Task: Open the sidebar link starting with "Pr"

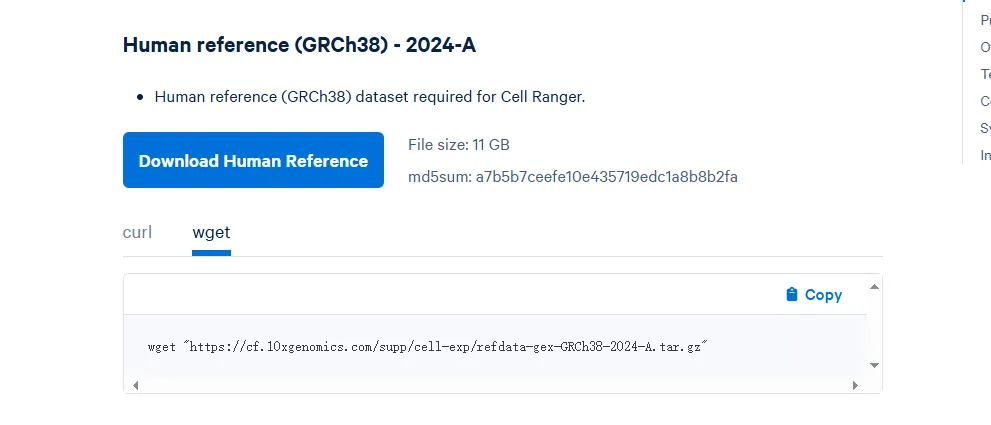Action: [985, 19]
